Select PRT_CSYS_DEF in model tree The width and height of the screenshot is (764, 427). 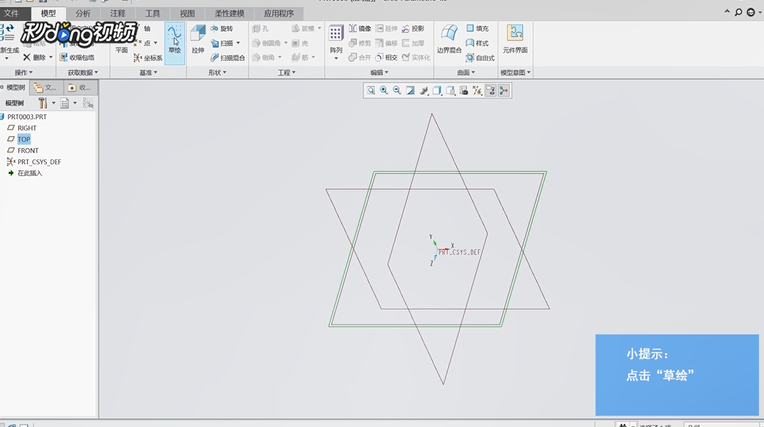pyautogui.click(x=39, y=162)
